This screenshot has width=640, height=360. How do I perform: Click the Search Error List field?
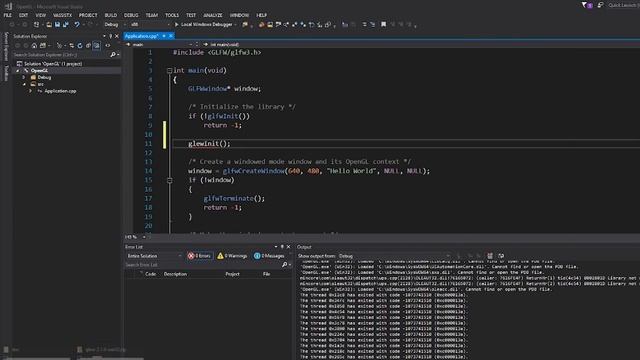202,265
